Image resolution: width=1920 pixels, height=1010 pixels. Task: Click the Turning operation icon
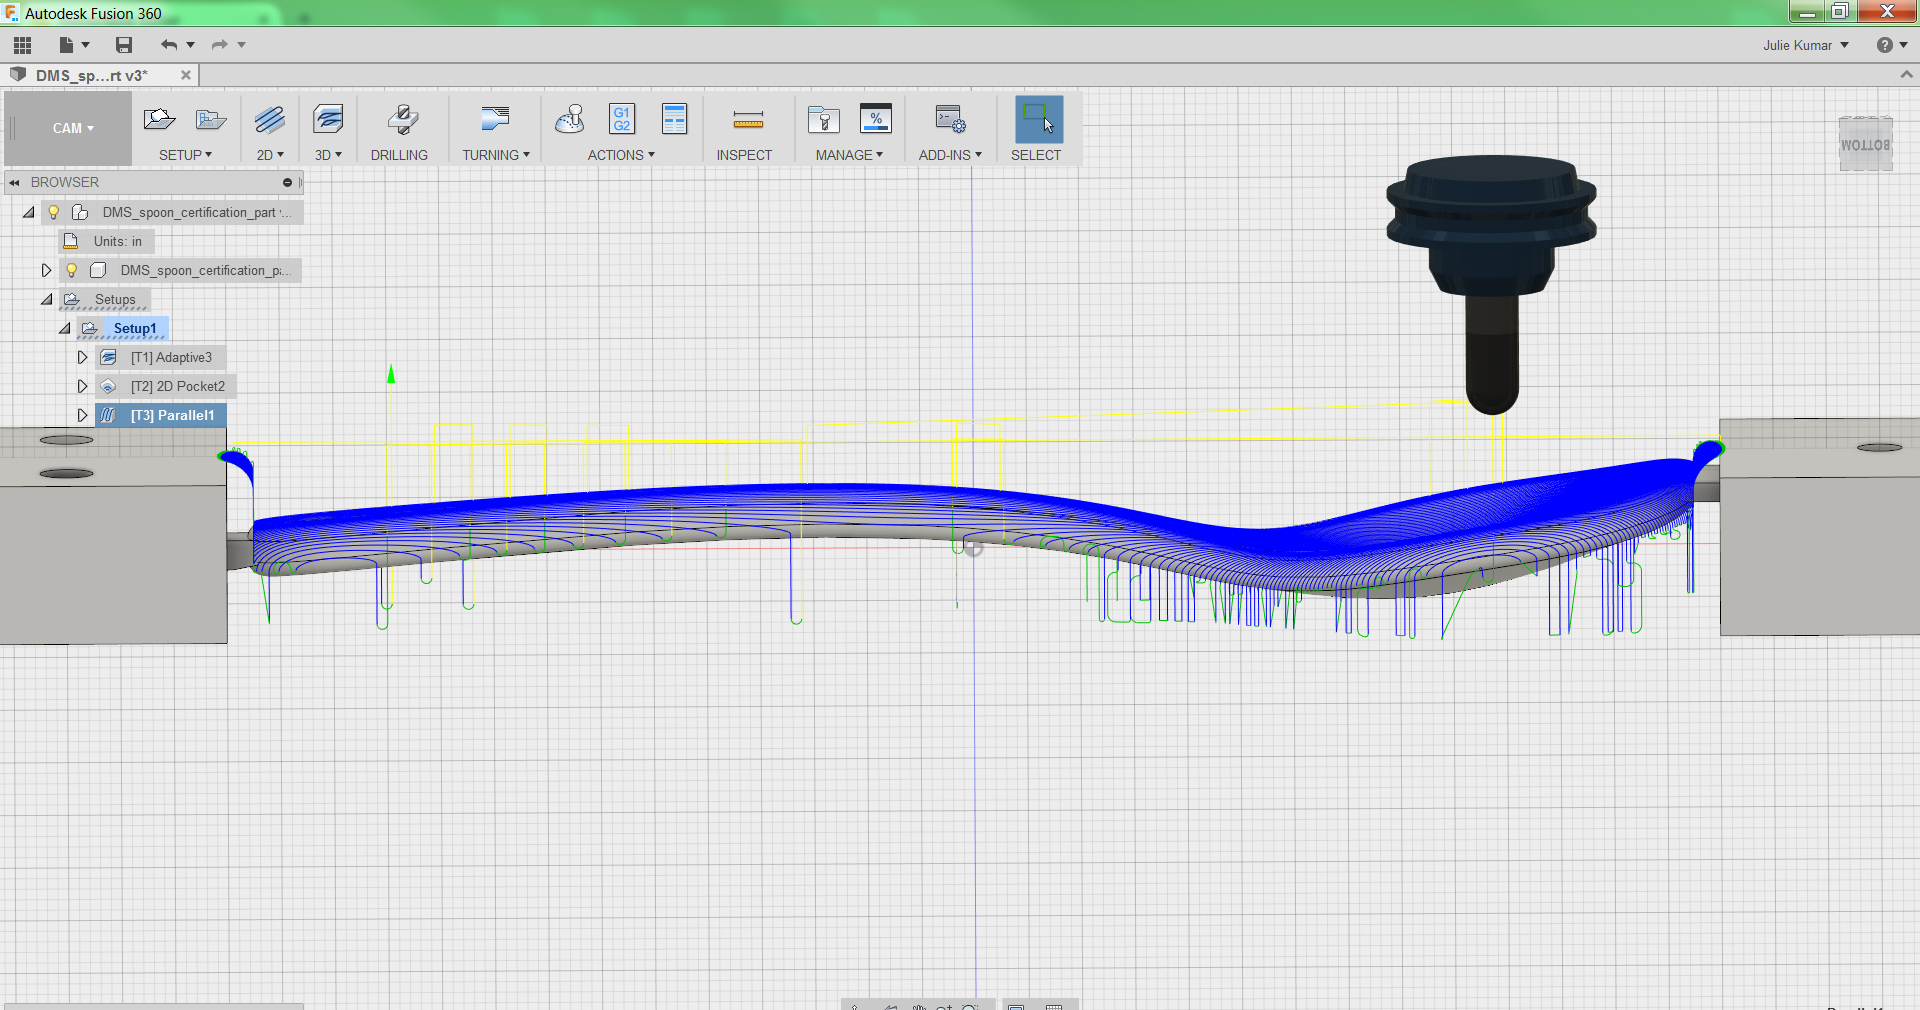pyautogui.click(x=495, y=120)
